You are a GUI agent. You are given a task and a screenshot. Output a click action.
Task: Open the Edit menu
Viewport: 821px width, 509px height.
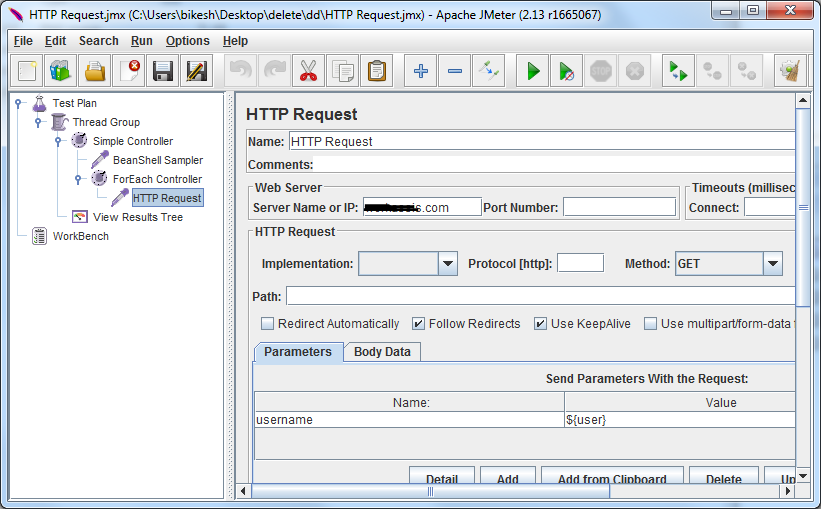click(56, 41)
